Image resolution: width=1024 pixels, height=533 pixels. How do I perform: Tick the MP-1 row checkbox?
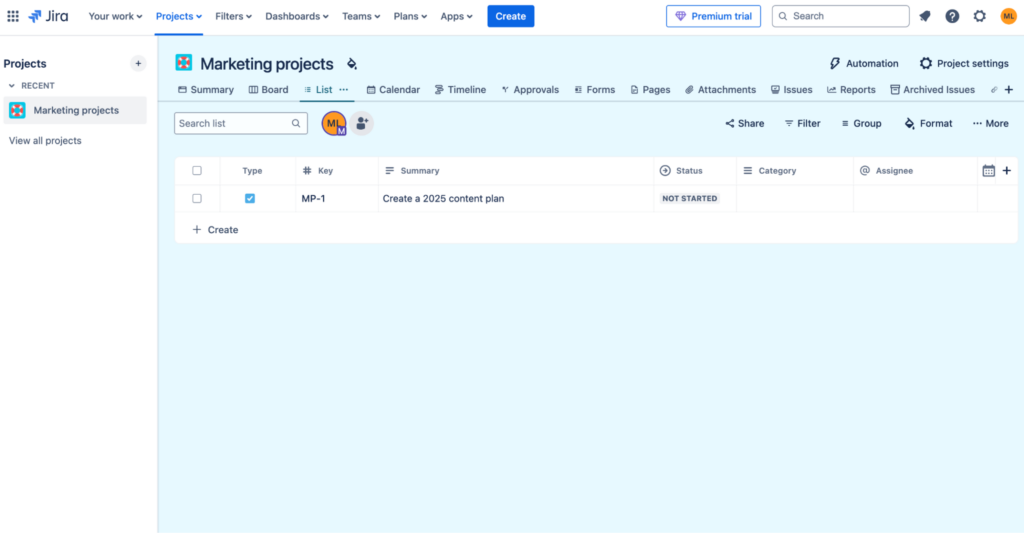click(197, 199)
